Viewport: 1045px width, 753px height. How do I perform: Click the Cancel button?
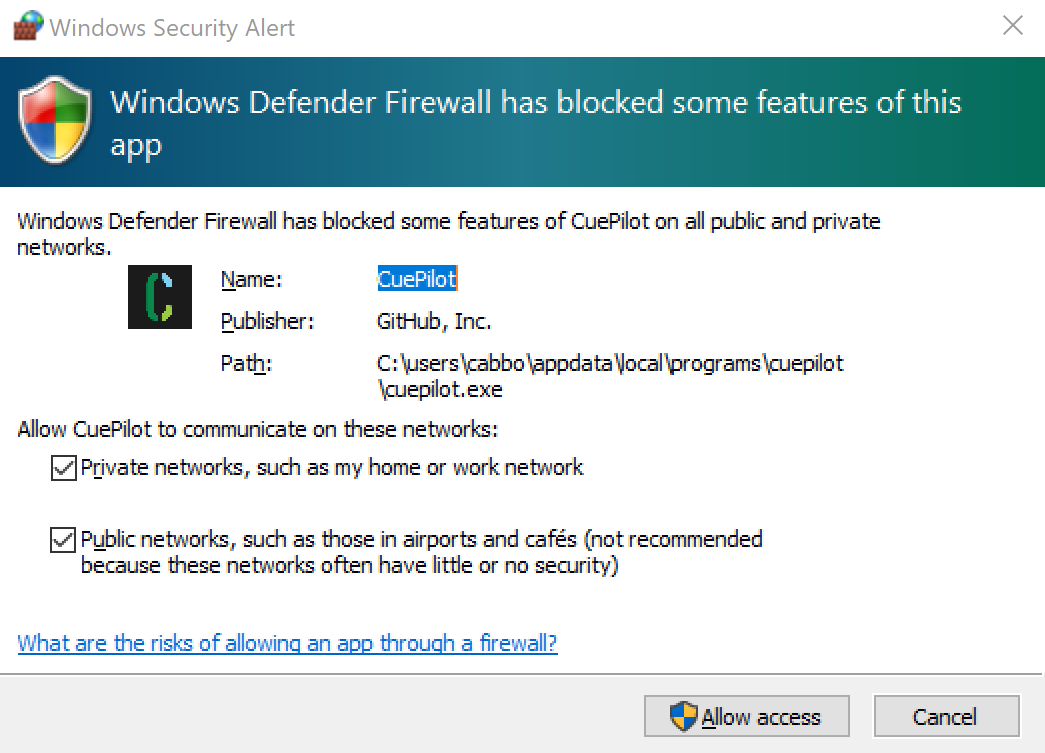pos(945,716)
